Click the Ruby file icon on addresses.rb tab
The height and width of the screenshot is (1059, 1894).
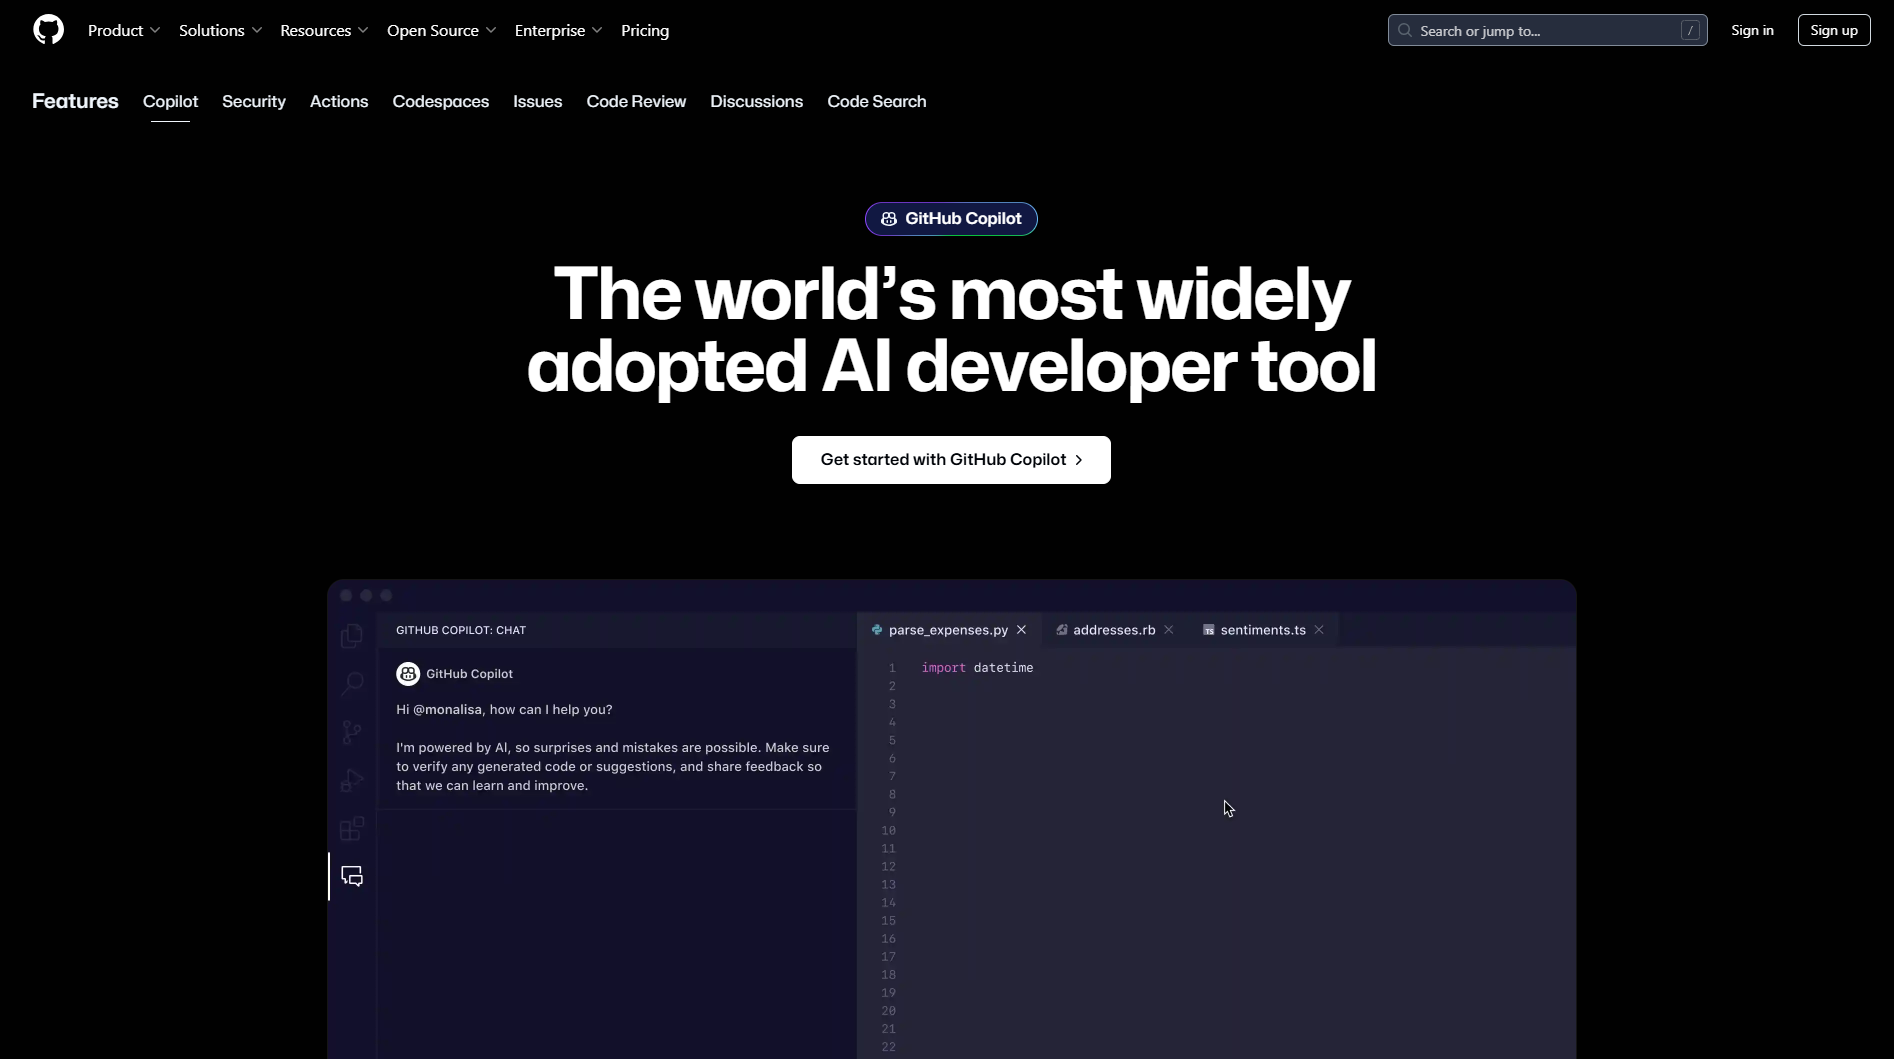click(1062, 630)
